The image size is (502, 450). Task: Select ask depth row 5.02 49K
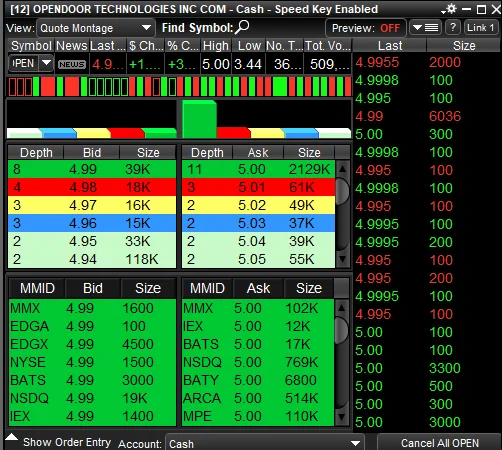258,205
